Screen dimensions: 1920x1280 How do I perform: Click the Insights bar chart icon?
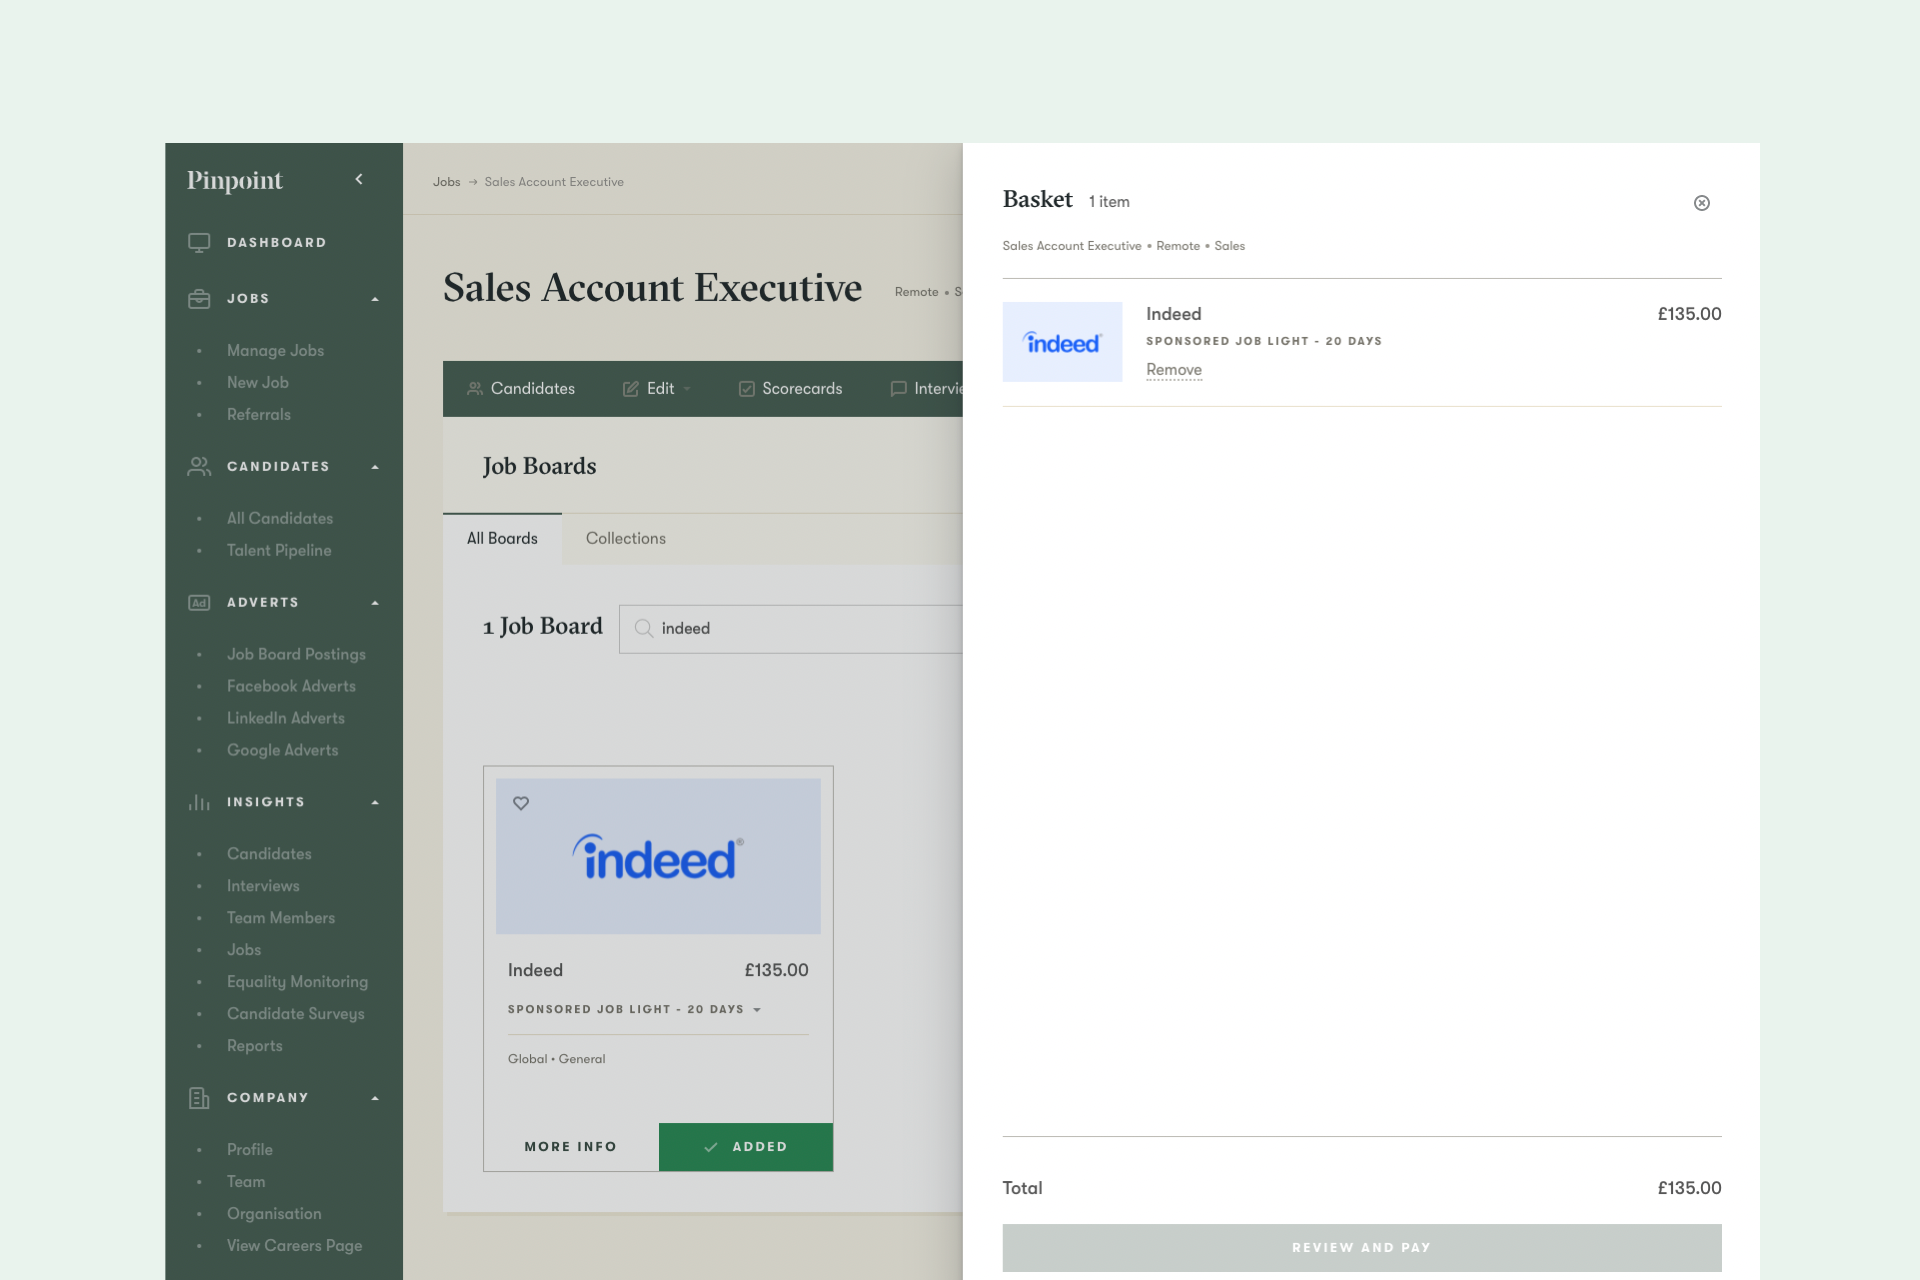199,802
